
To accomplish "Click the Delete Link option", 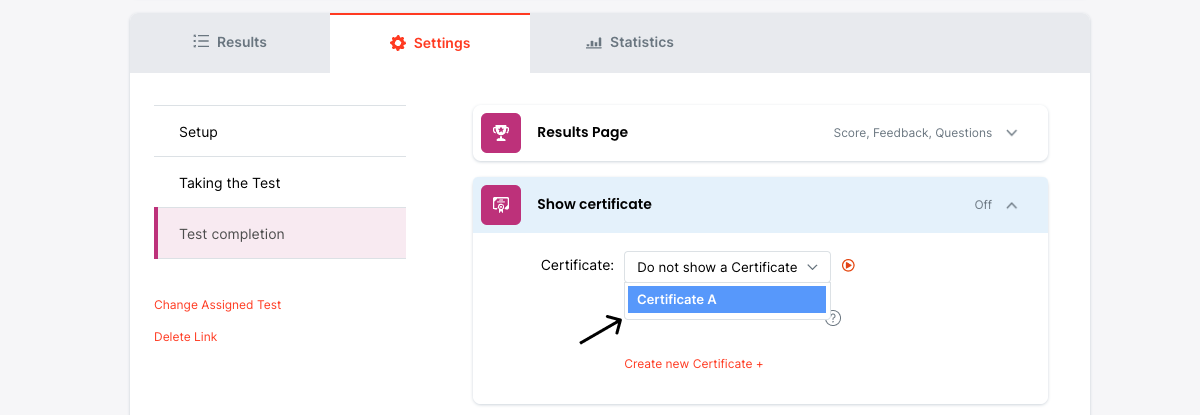I will point(186,337).
